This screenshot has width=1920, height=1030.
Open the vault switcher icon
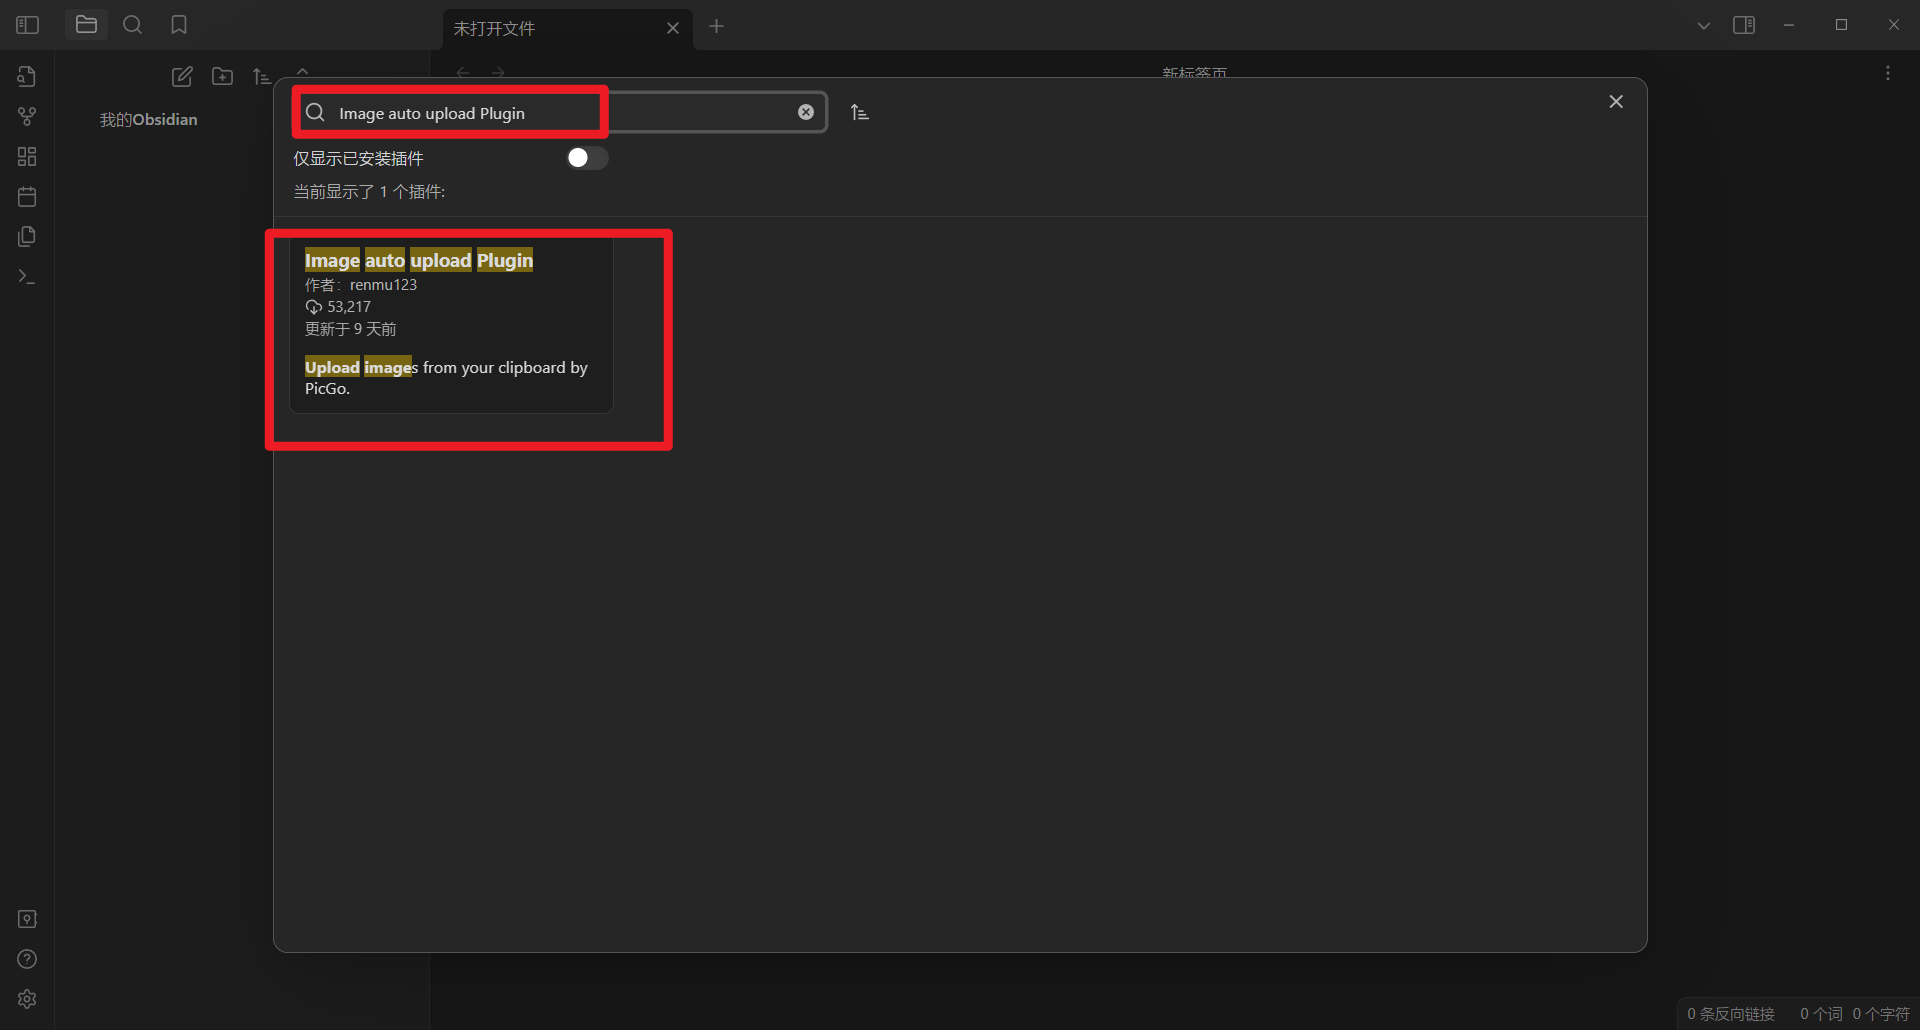[x=27, y=919]
